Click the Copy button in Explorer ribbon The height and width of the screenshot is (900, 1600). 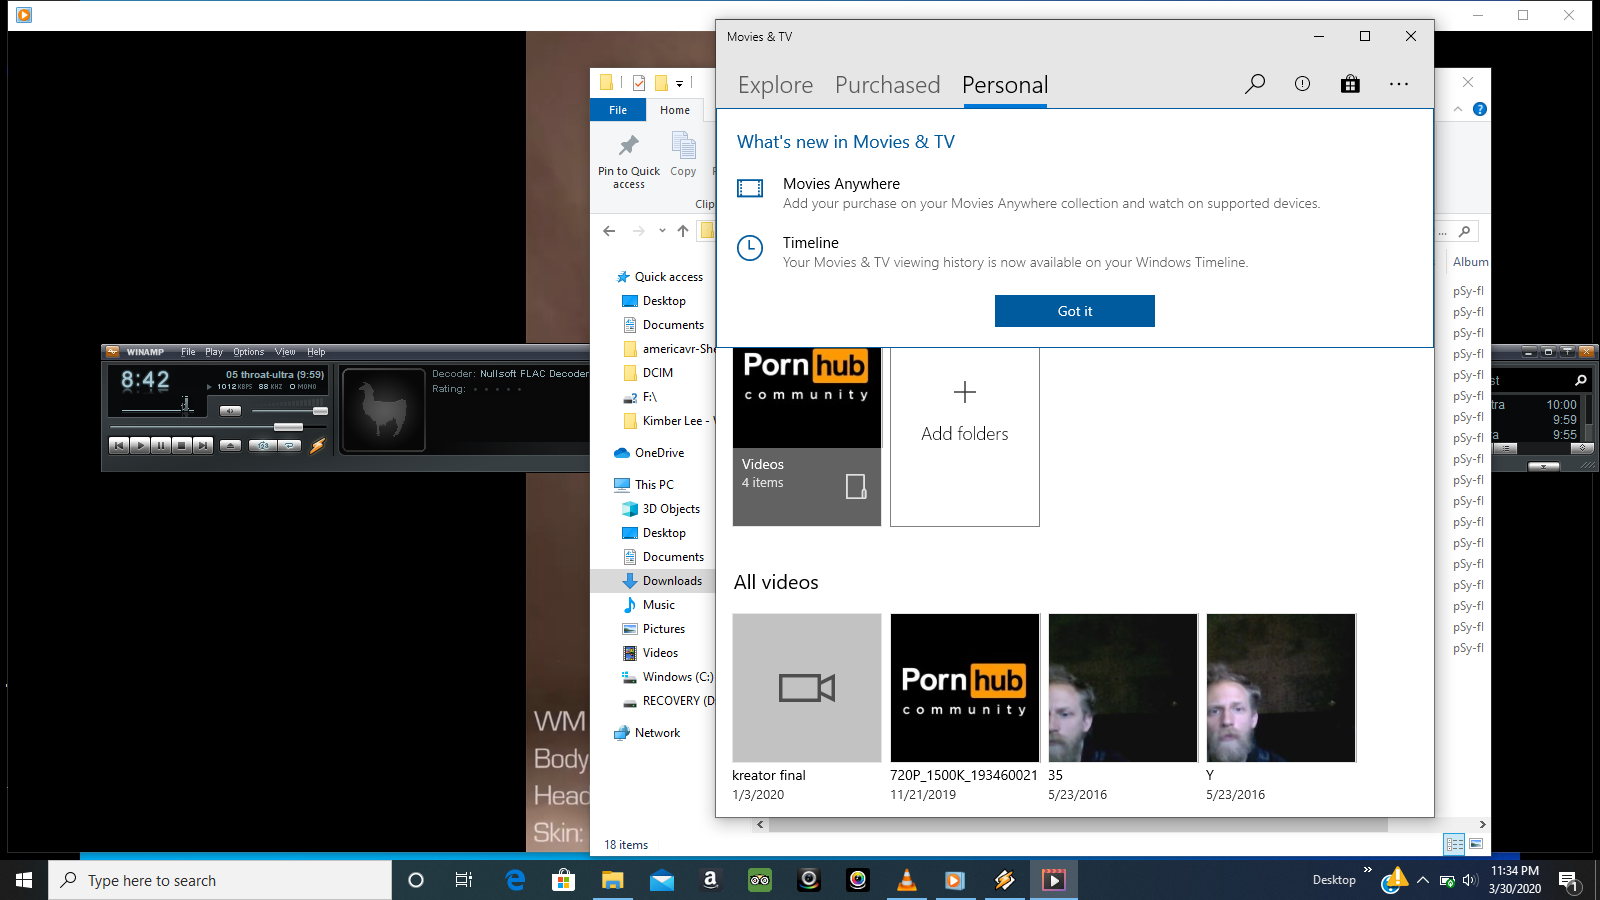683,156
